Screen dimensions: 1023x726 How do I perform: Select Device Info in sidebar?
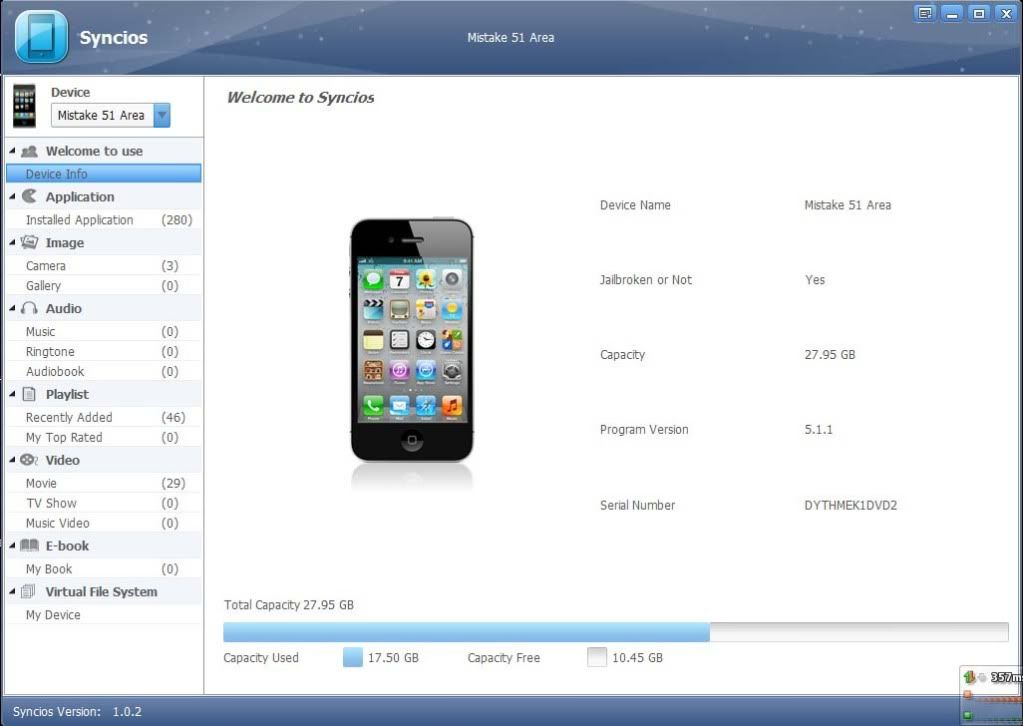coord(56,174)
